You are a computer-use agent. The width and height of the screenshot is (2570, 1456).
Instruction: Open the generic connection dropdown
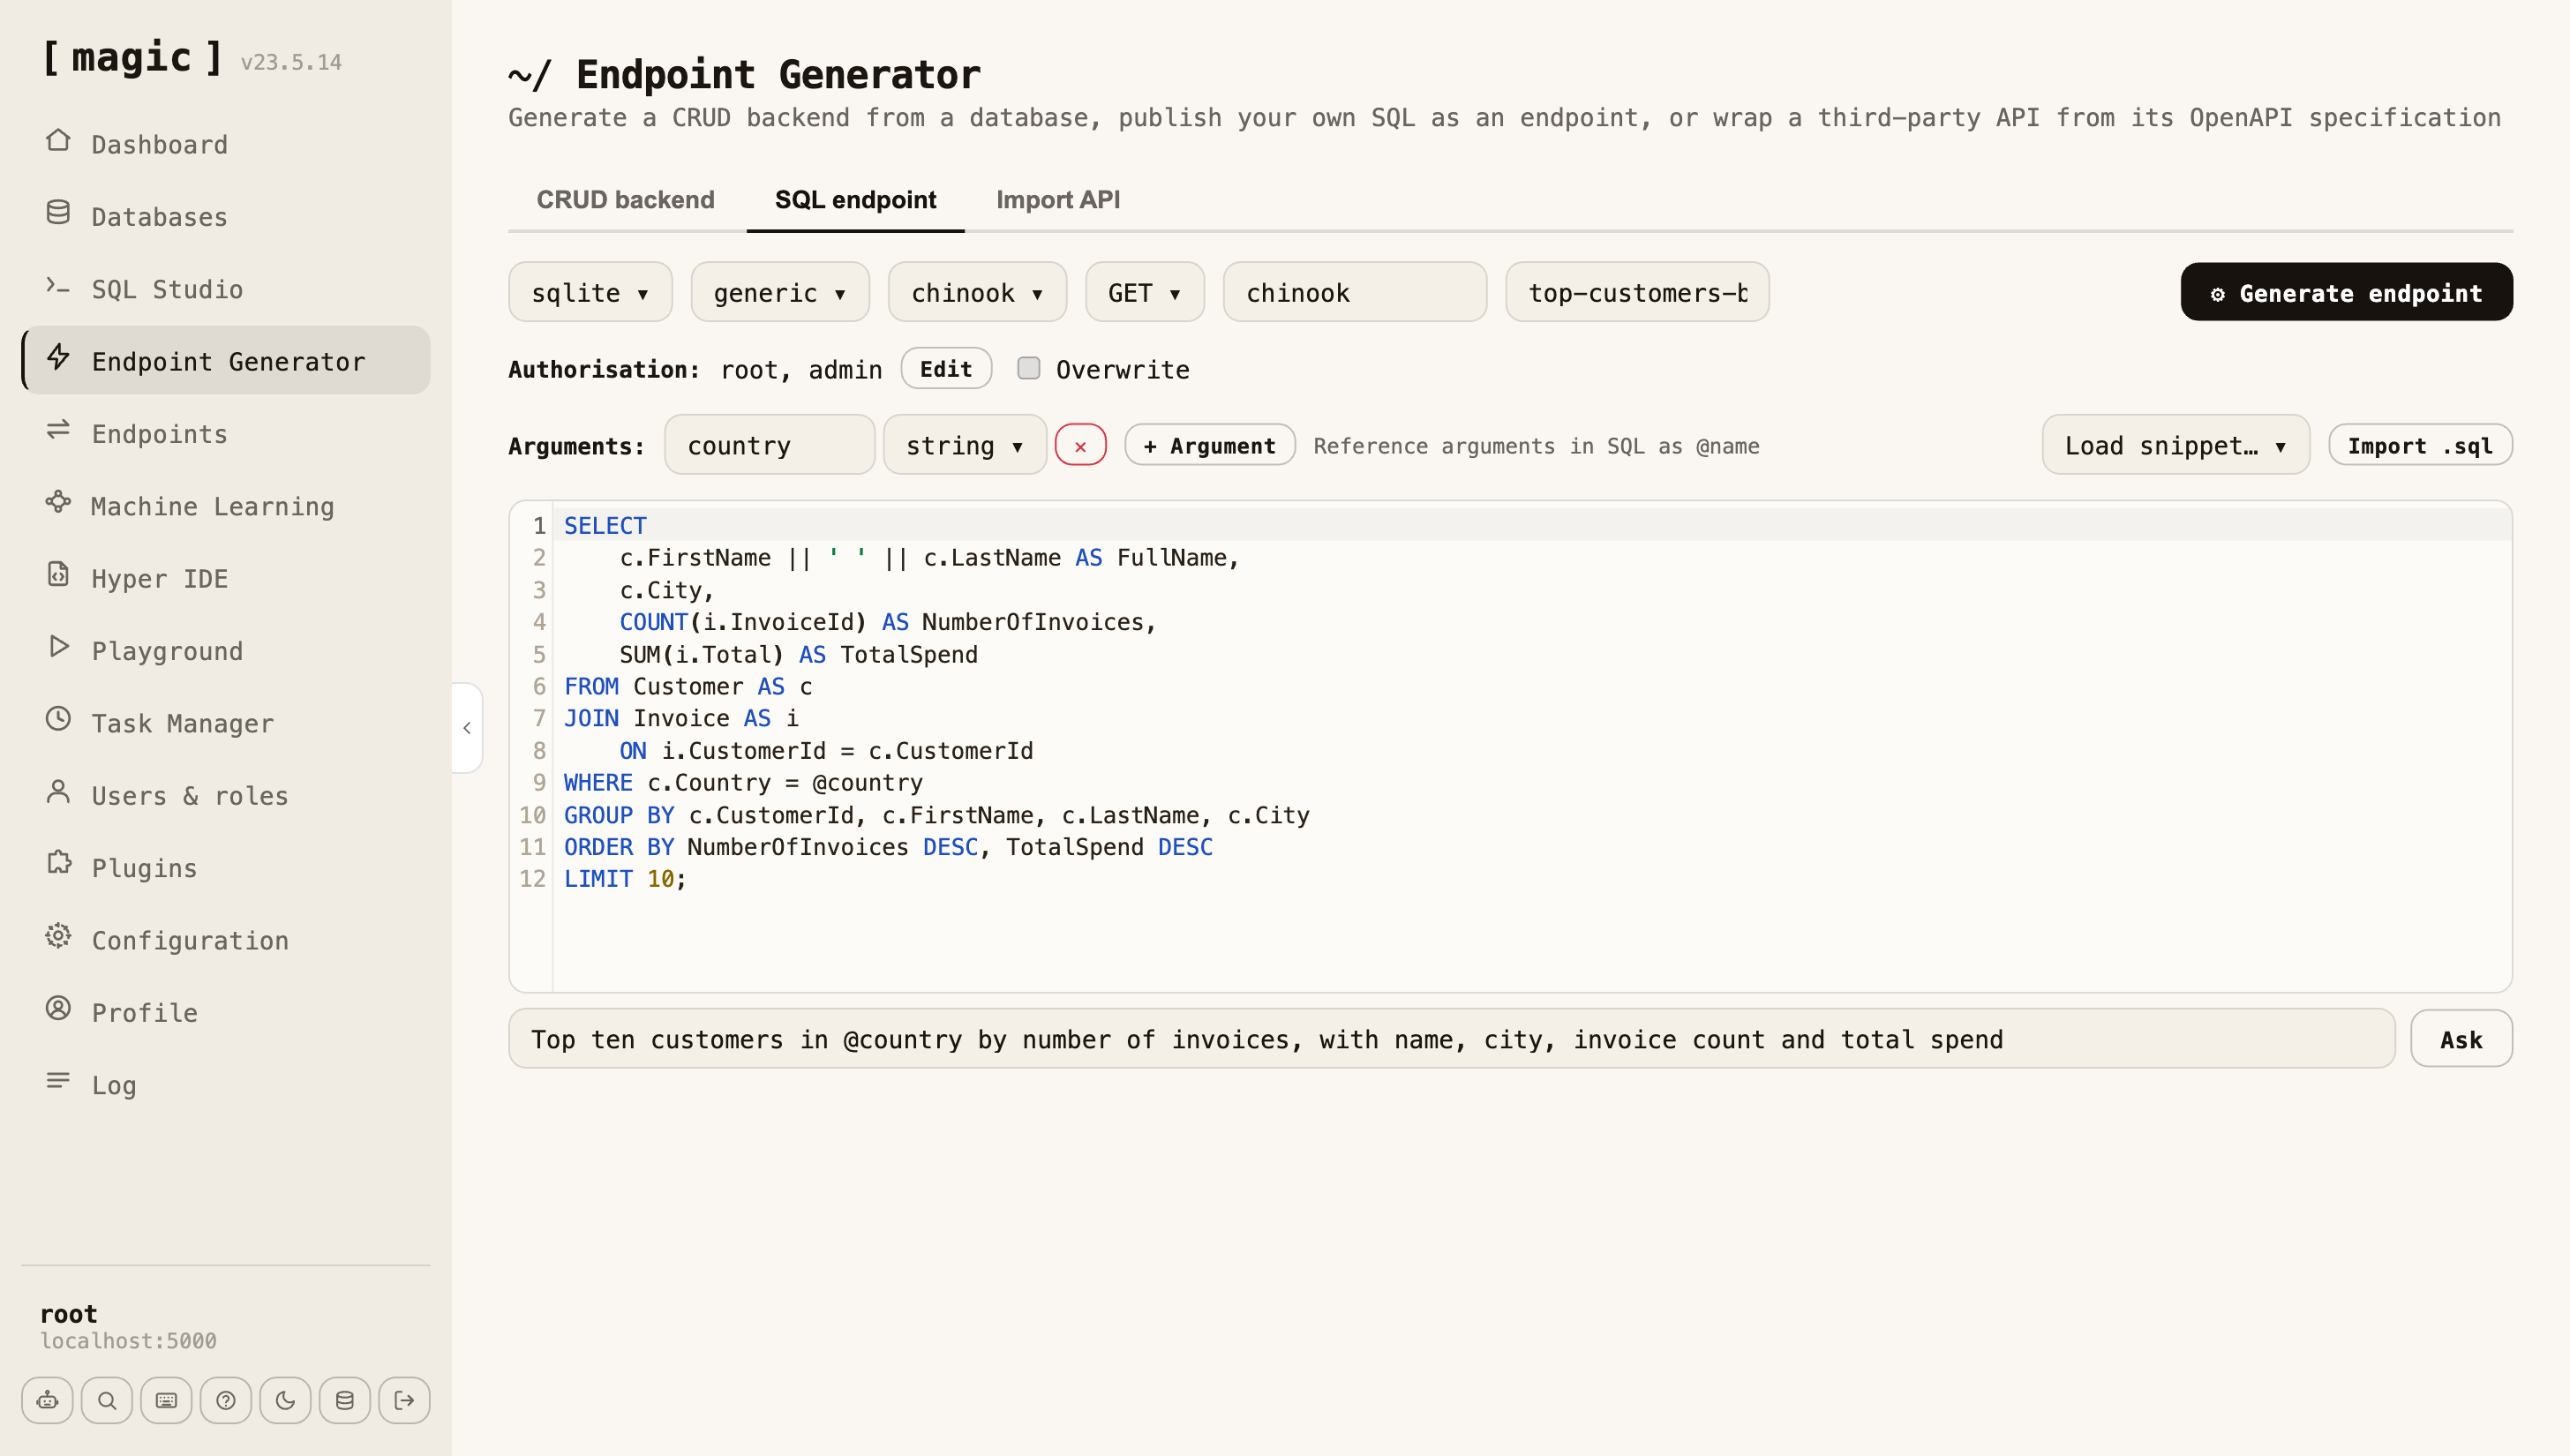coord(780,292)
